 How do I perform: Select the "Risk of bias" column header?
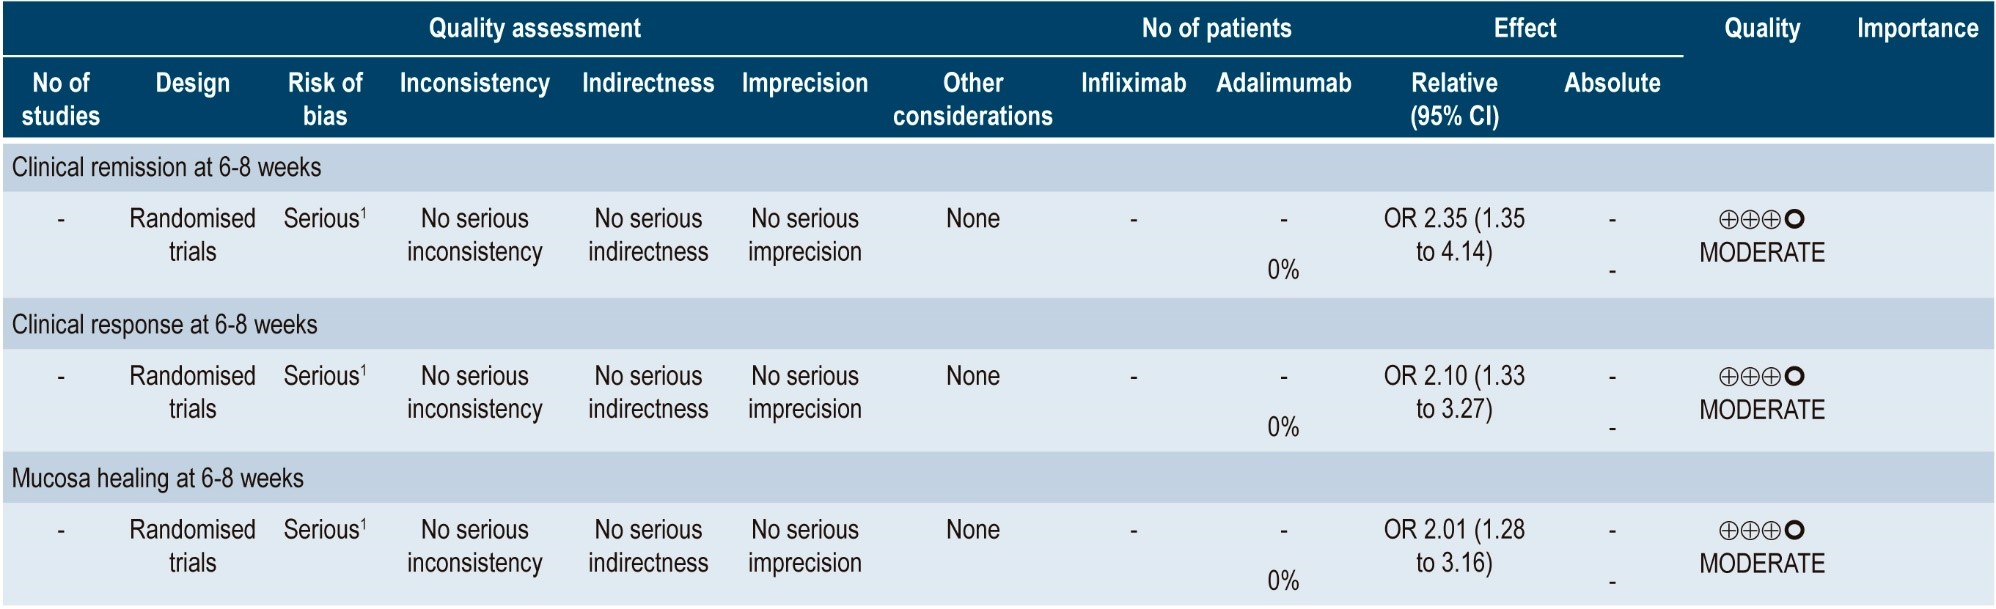[x=325, y=99]
